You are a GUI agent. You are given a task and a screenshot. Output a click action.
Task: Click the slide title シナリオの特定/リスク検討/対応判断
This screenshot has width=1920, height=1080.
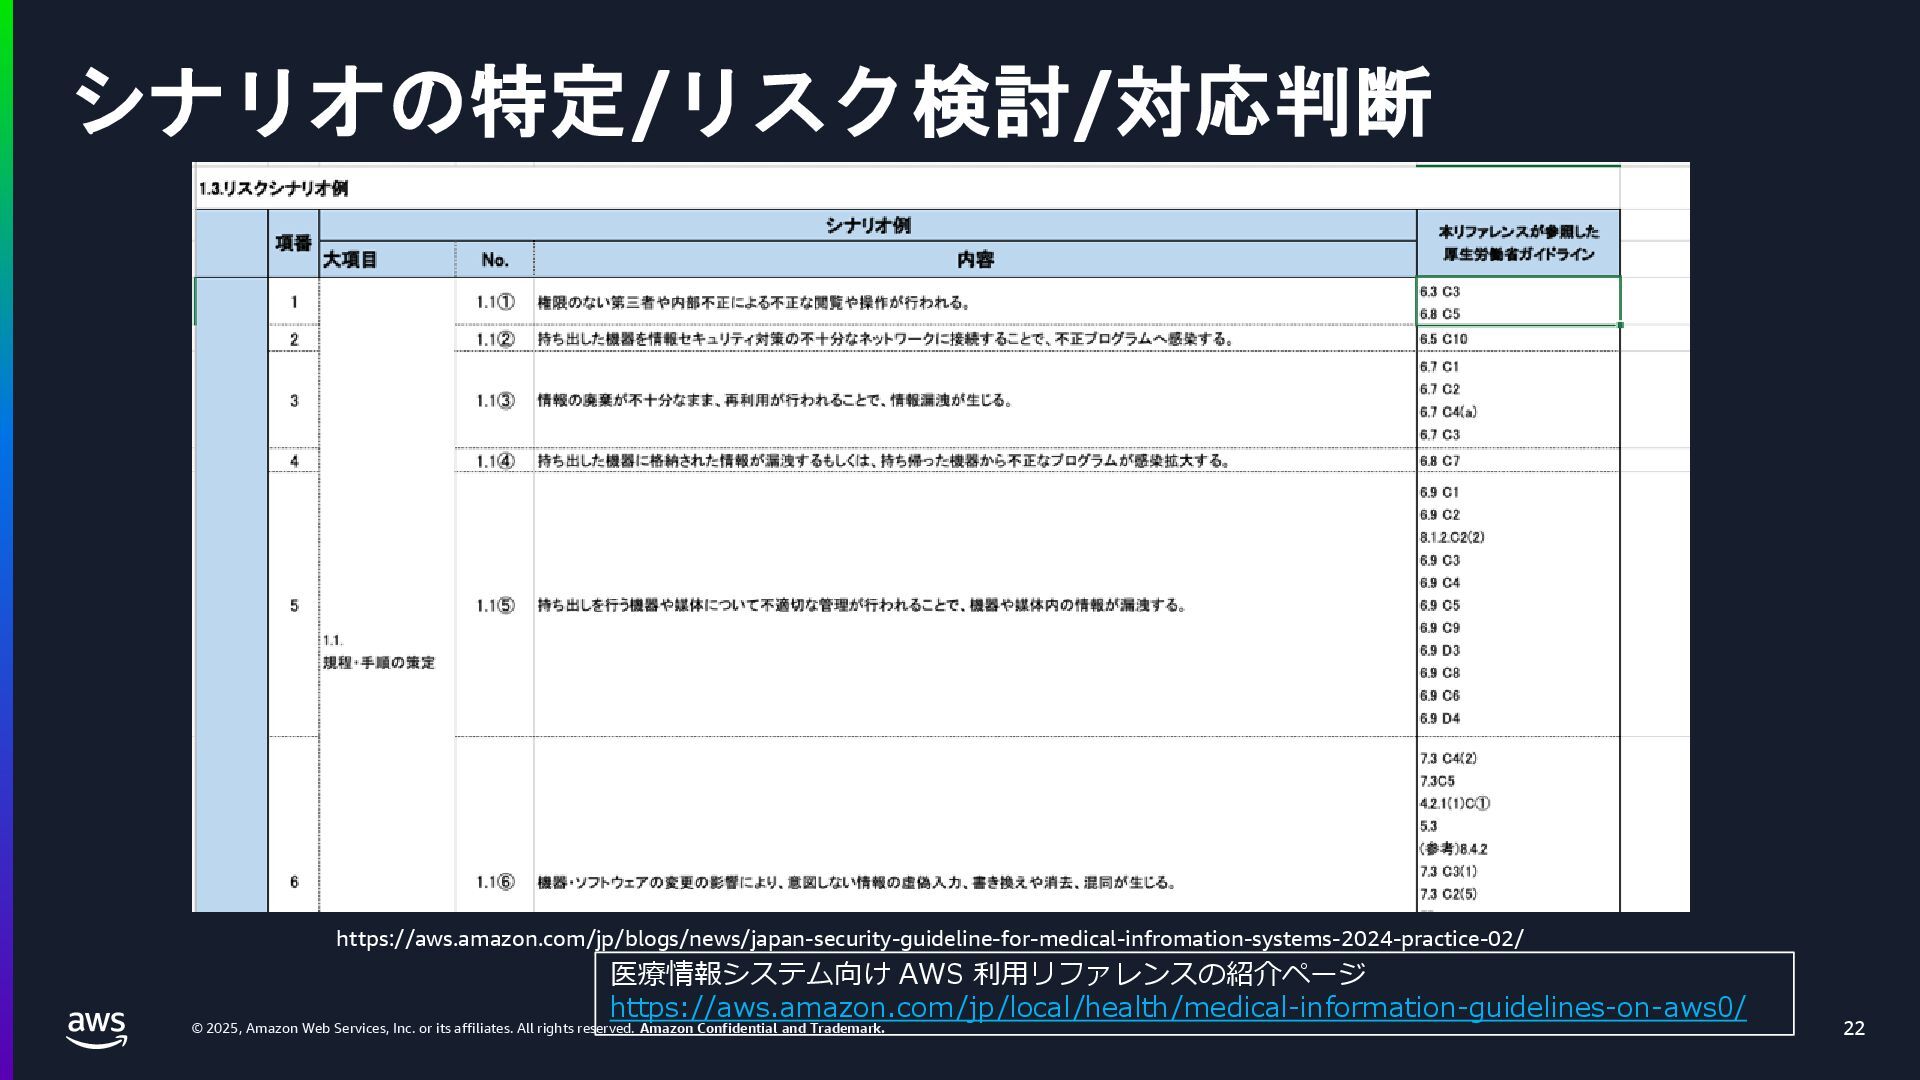[x=752, y=103]
